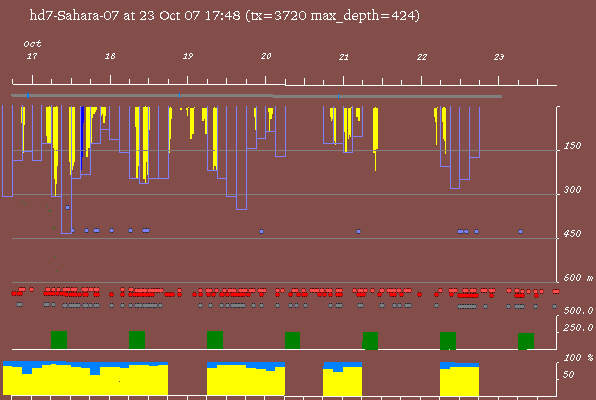Click the yellow percent block spanning Oct 19 to 20
Screen dimensions: 596x400
click(246, 380)
